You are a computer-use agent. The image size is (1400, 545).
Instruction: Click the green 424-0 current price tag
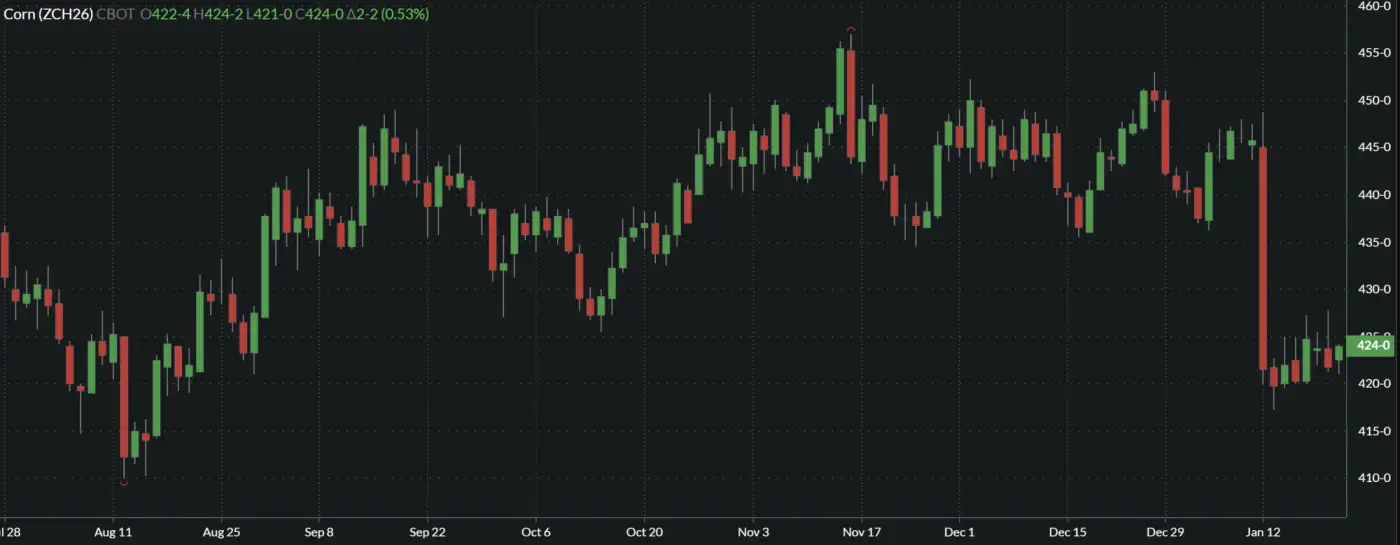tap(1372, 345)
